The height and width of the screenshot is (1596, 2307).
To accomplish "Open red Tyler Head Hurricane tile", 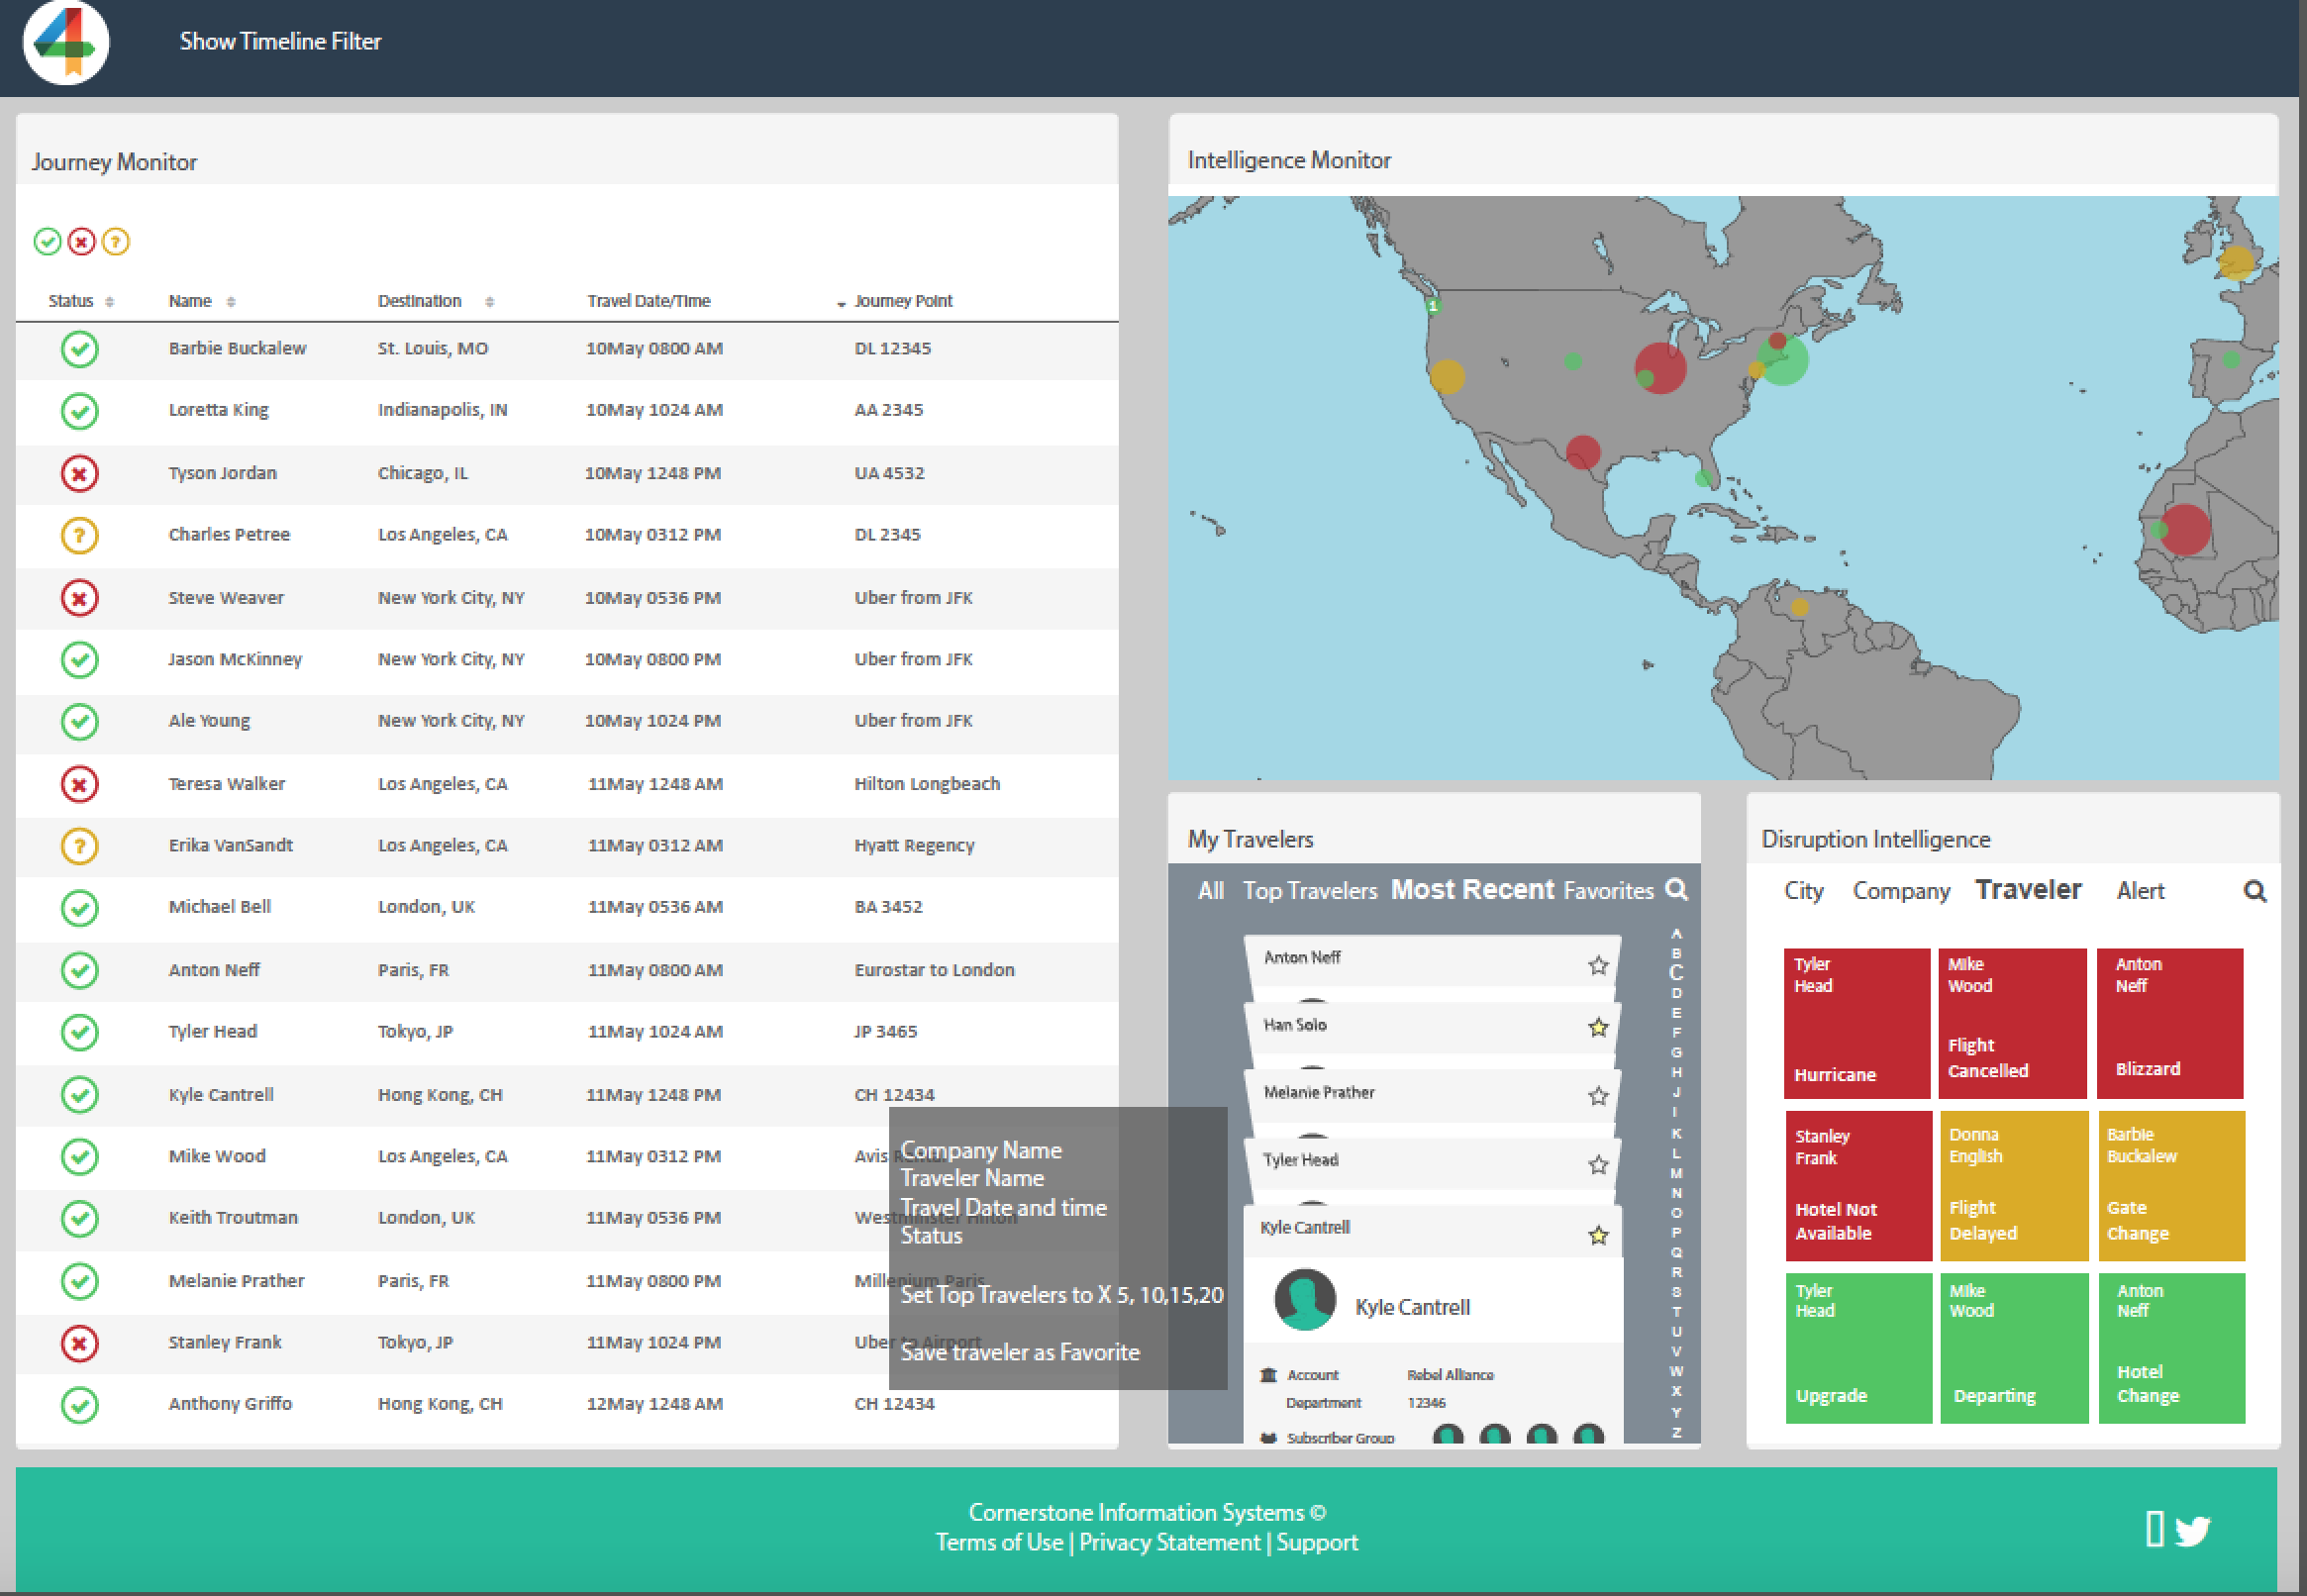I will point(1857,1023).
